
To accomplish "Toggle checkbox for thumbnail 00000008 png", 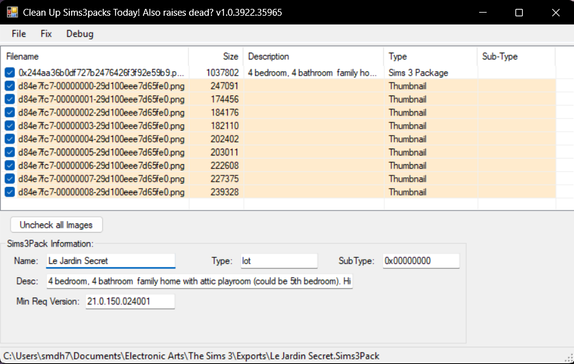I will click(x=10, y=192).
